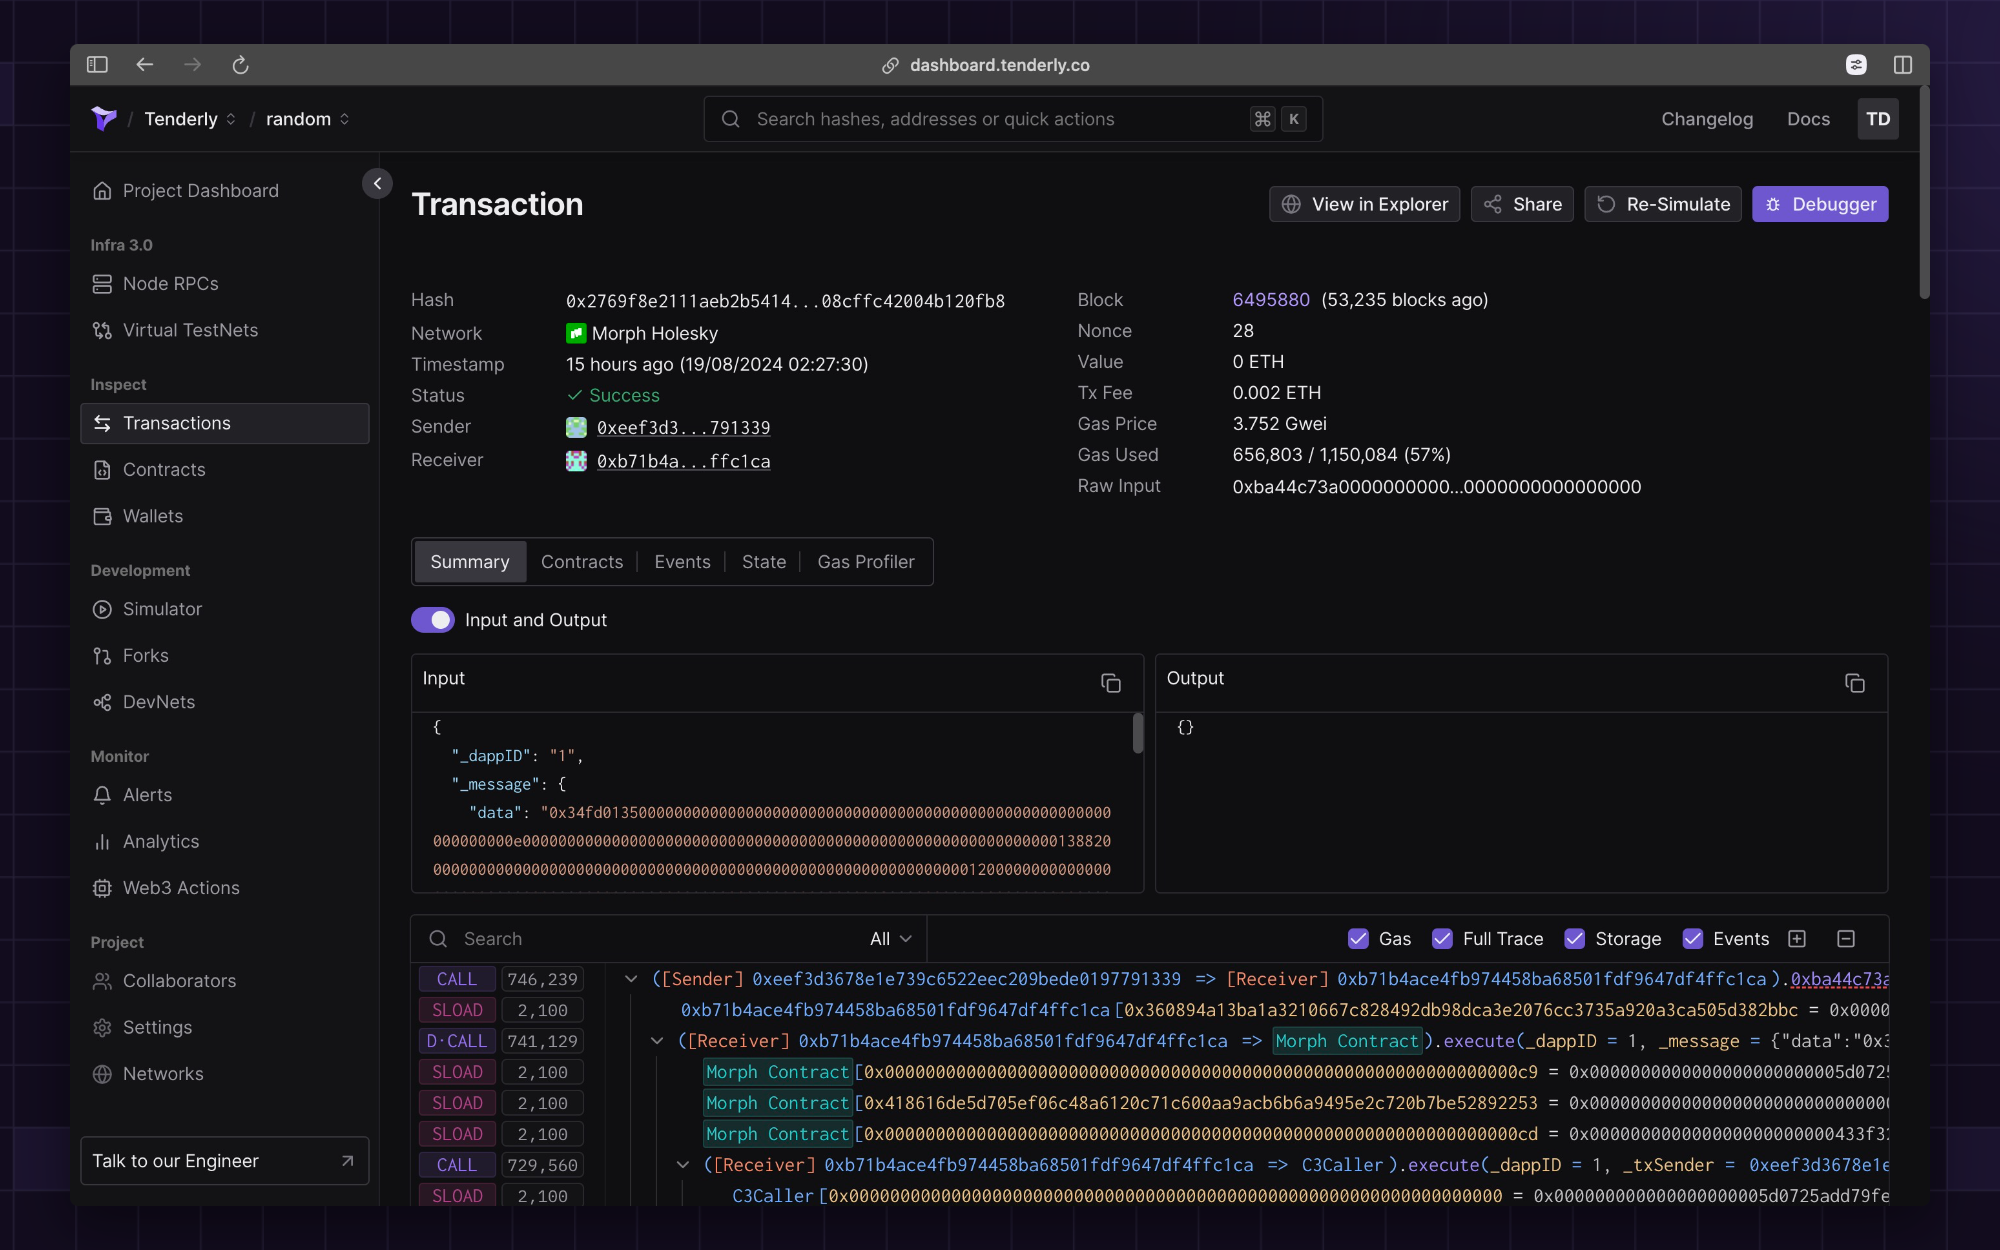
Task: Collapse all trace rows with minus icon
Action: coord(1846,939)
